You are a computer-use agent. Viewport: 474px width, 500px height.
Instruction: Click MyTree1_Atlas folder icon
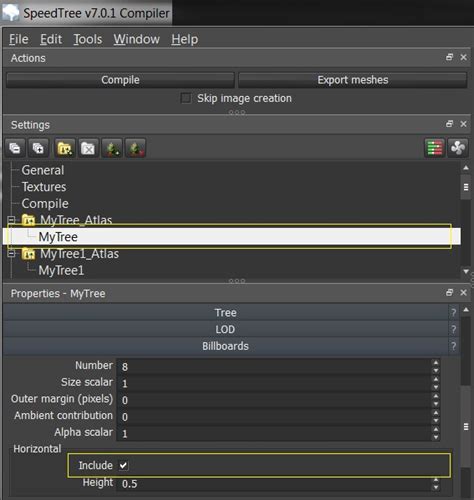click(29, 254)
